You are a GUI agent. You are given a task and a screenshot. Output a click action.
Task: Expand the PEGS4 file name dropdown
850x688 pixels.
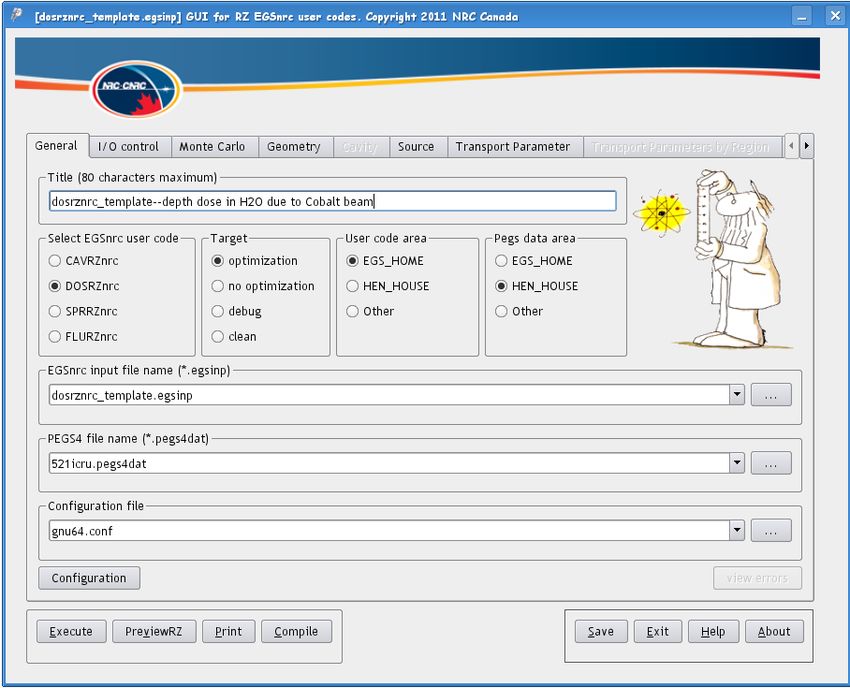coord(737,463)
